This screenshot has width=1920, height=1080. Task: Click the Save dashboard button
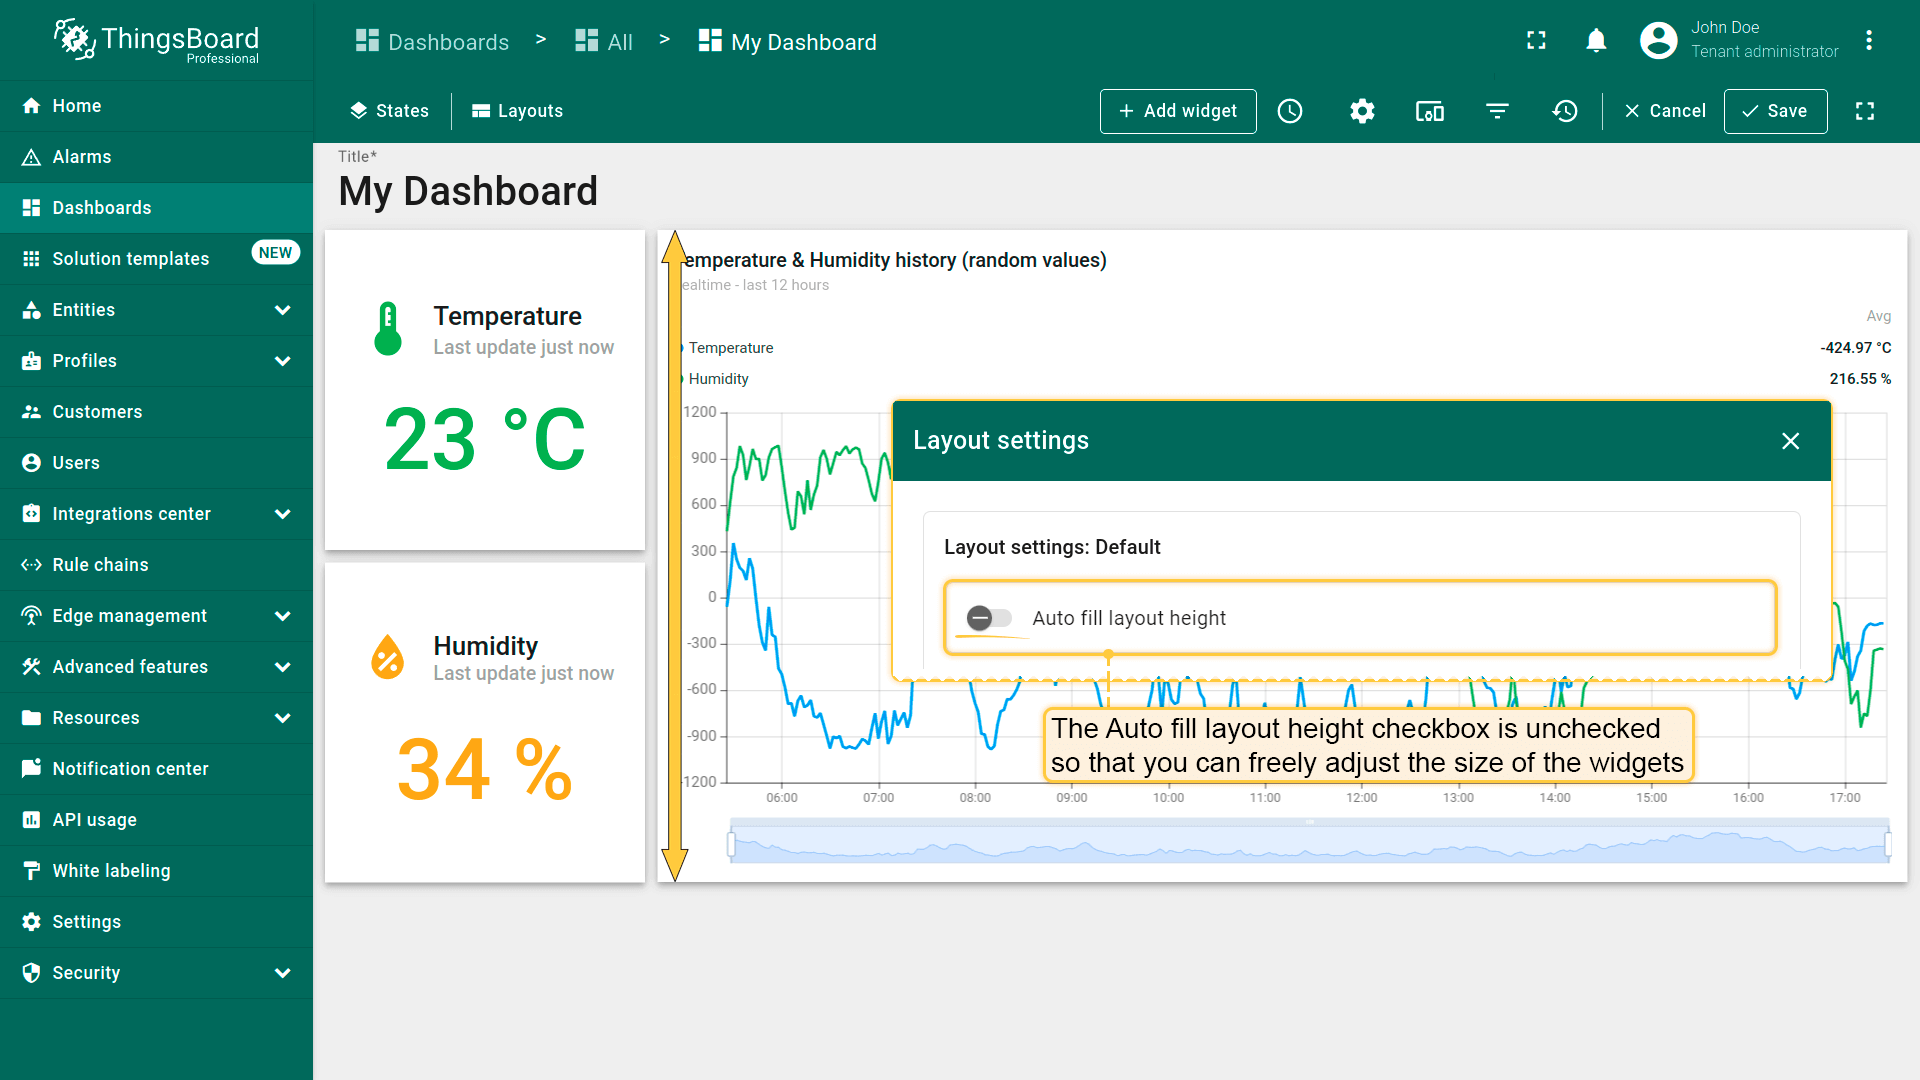(1775, 111)
